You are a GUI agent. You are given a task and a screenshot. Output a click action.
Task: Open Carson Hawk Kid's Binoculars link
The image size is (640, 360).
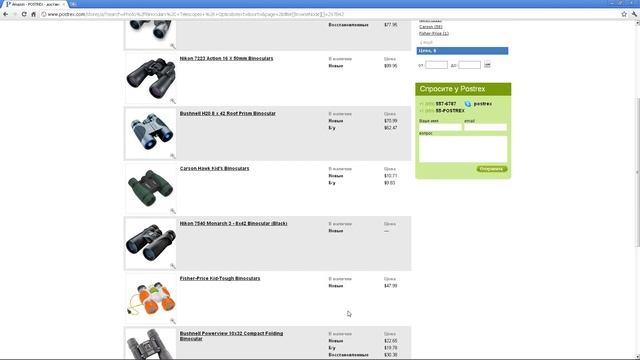tap(214, 169)
